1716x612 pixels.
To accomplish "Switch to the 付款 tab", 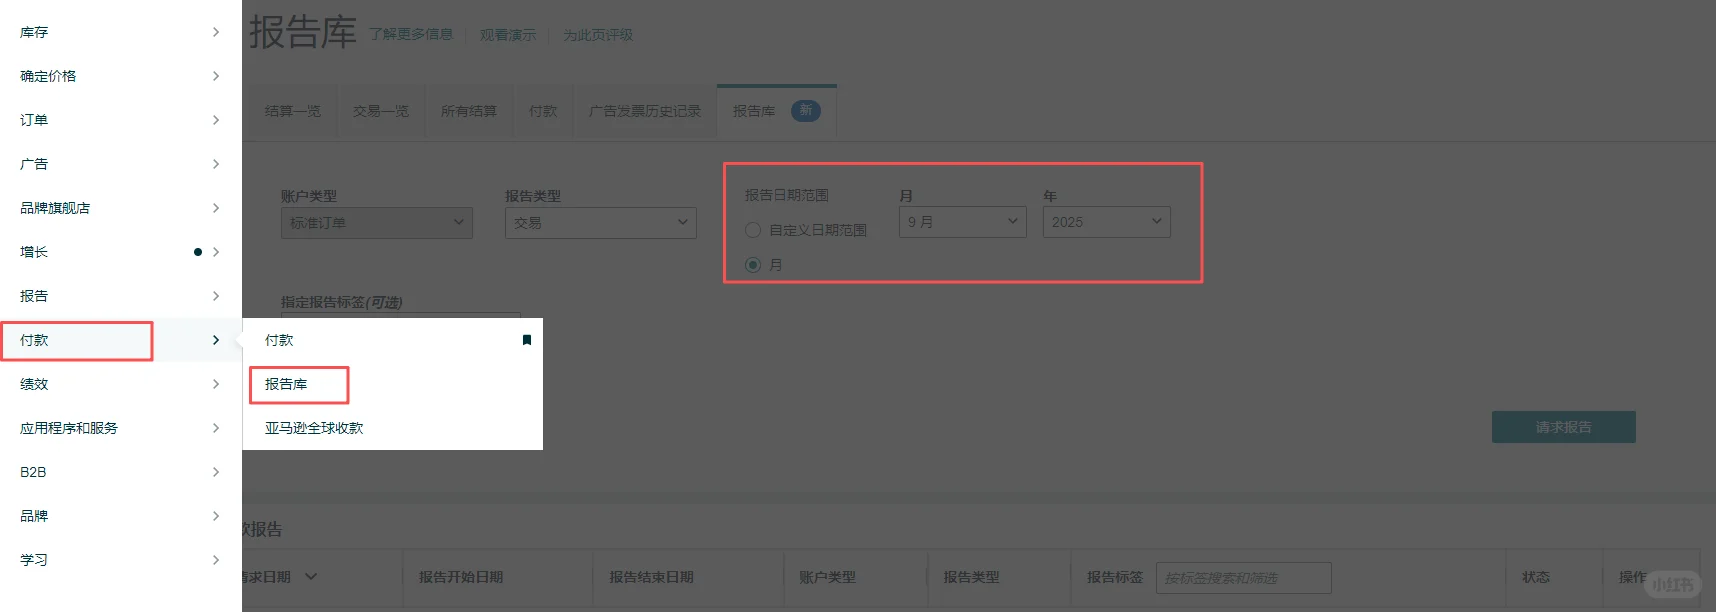I will (x=543, y=111).
